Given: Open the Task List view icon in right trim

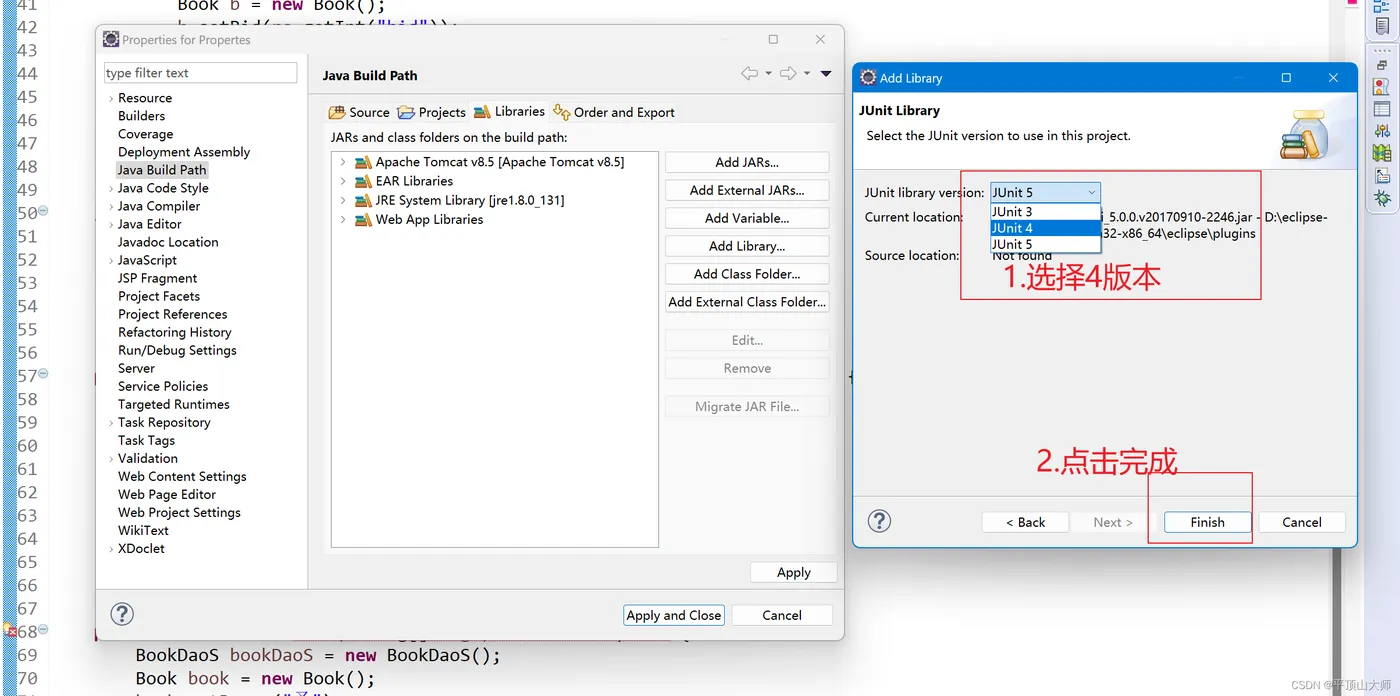Looking at the screenshot, I should pos(1382,26).
